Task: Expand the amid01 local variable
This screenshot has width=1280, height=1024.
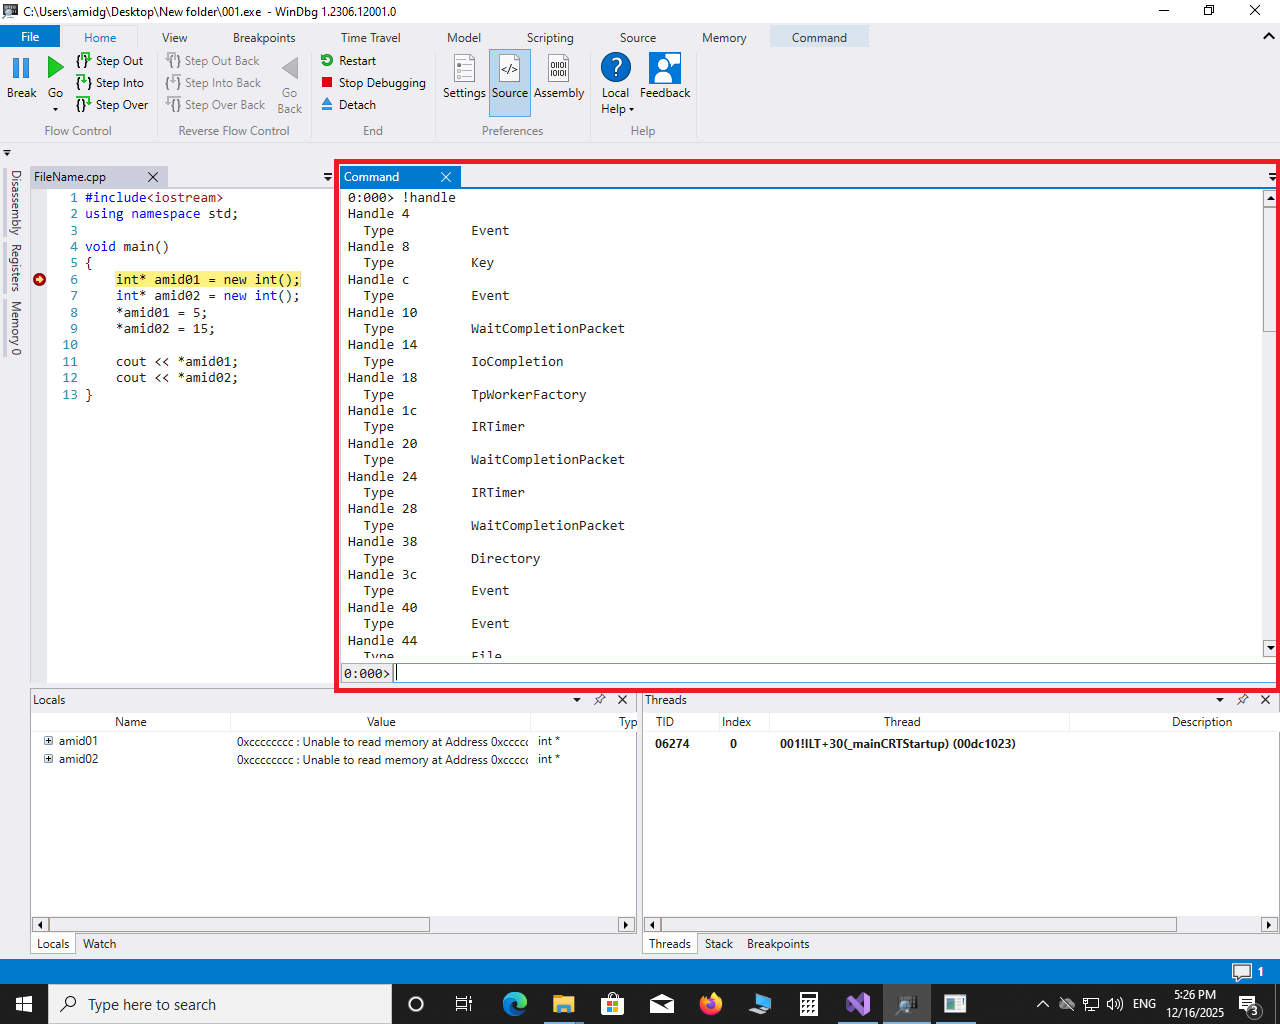Action: click(x=48, y=741)
